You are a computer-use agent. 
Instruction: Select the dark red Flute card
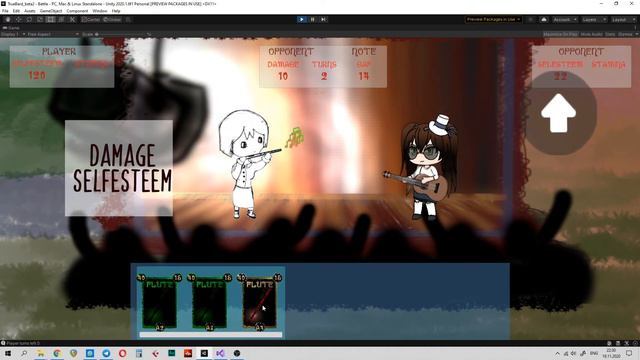[260, 302]
